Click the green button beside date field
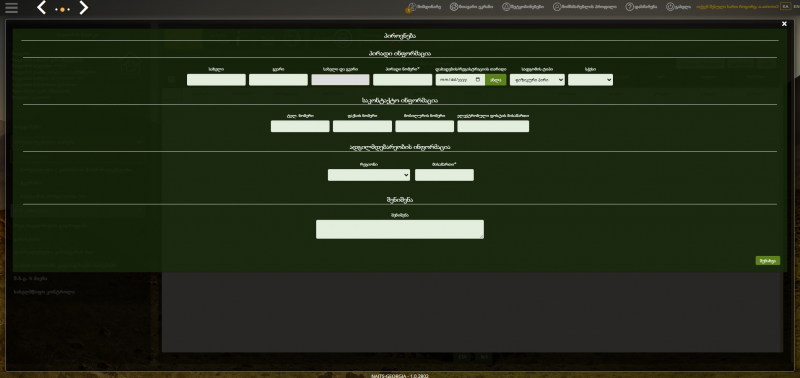Viewport: 800px width, 378px height. [x=495, y=80]
